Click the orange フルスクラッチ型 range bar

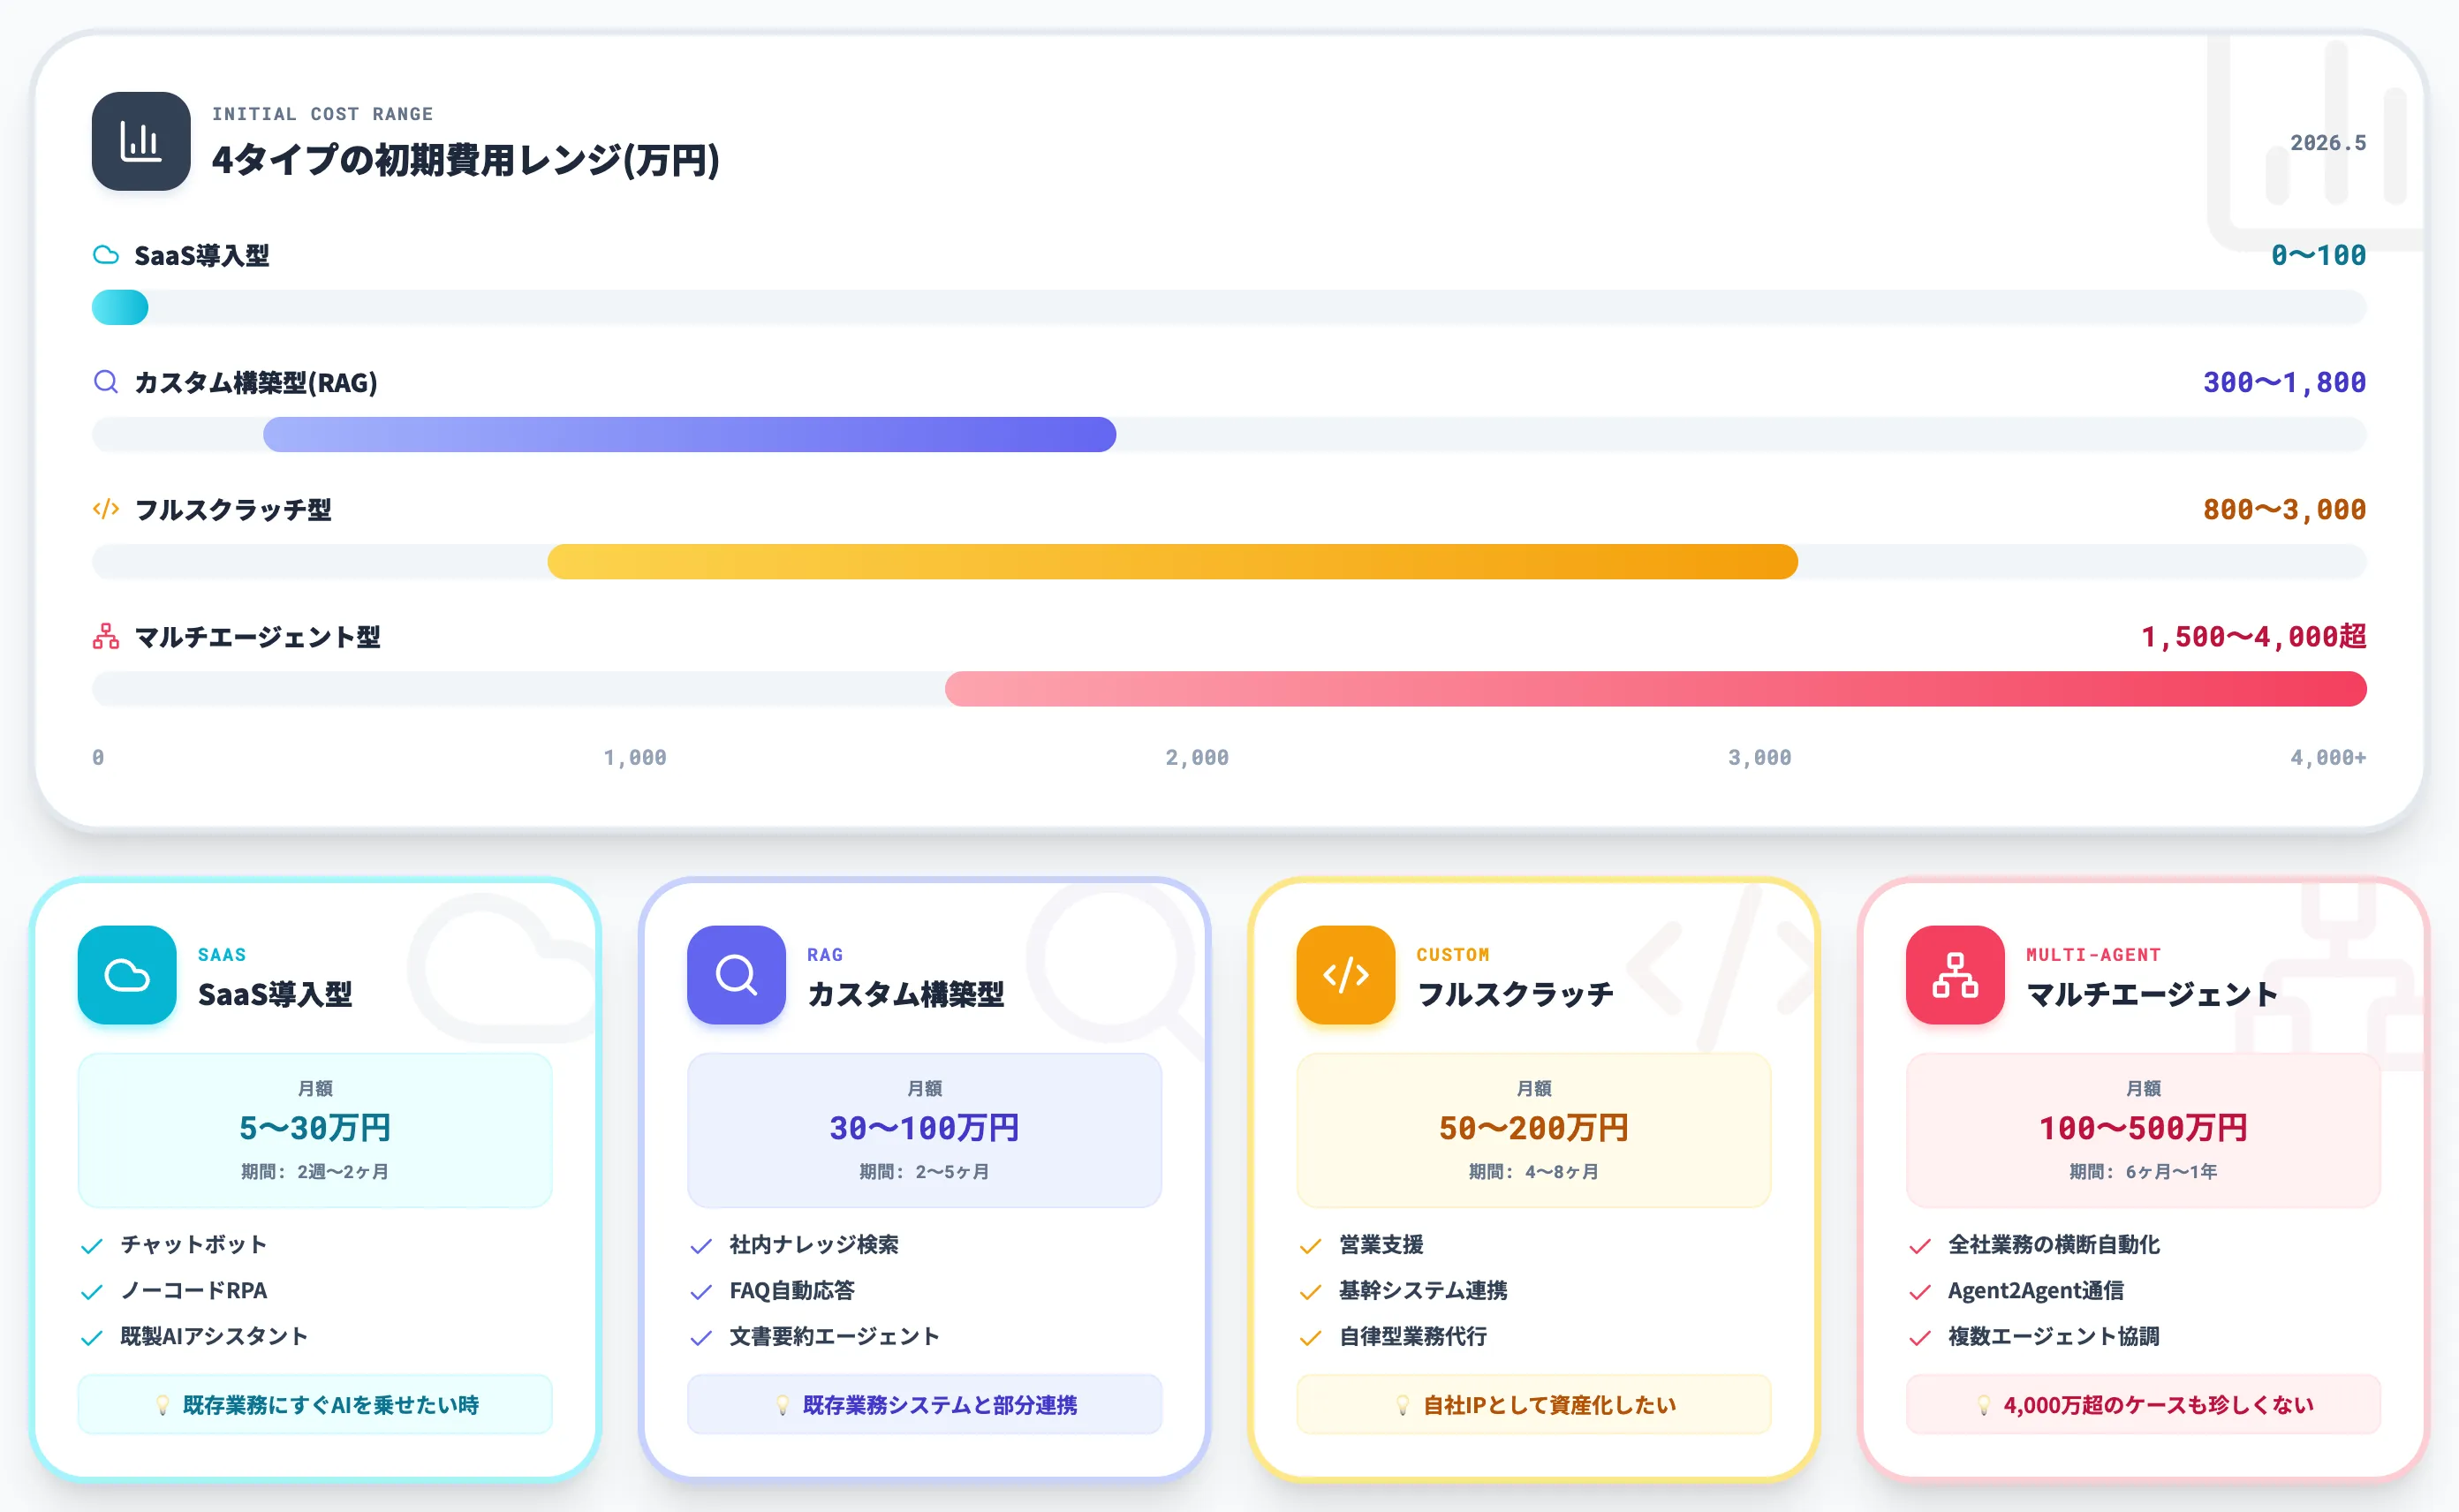[x=1172, y=561]
